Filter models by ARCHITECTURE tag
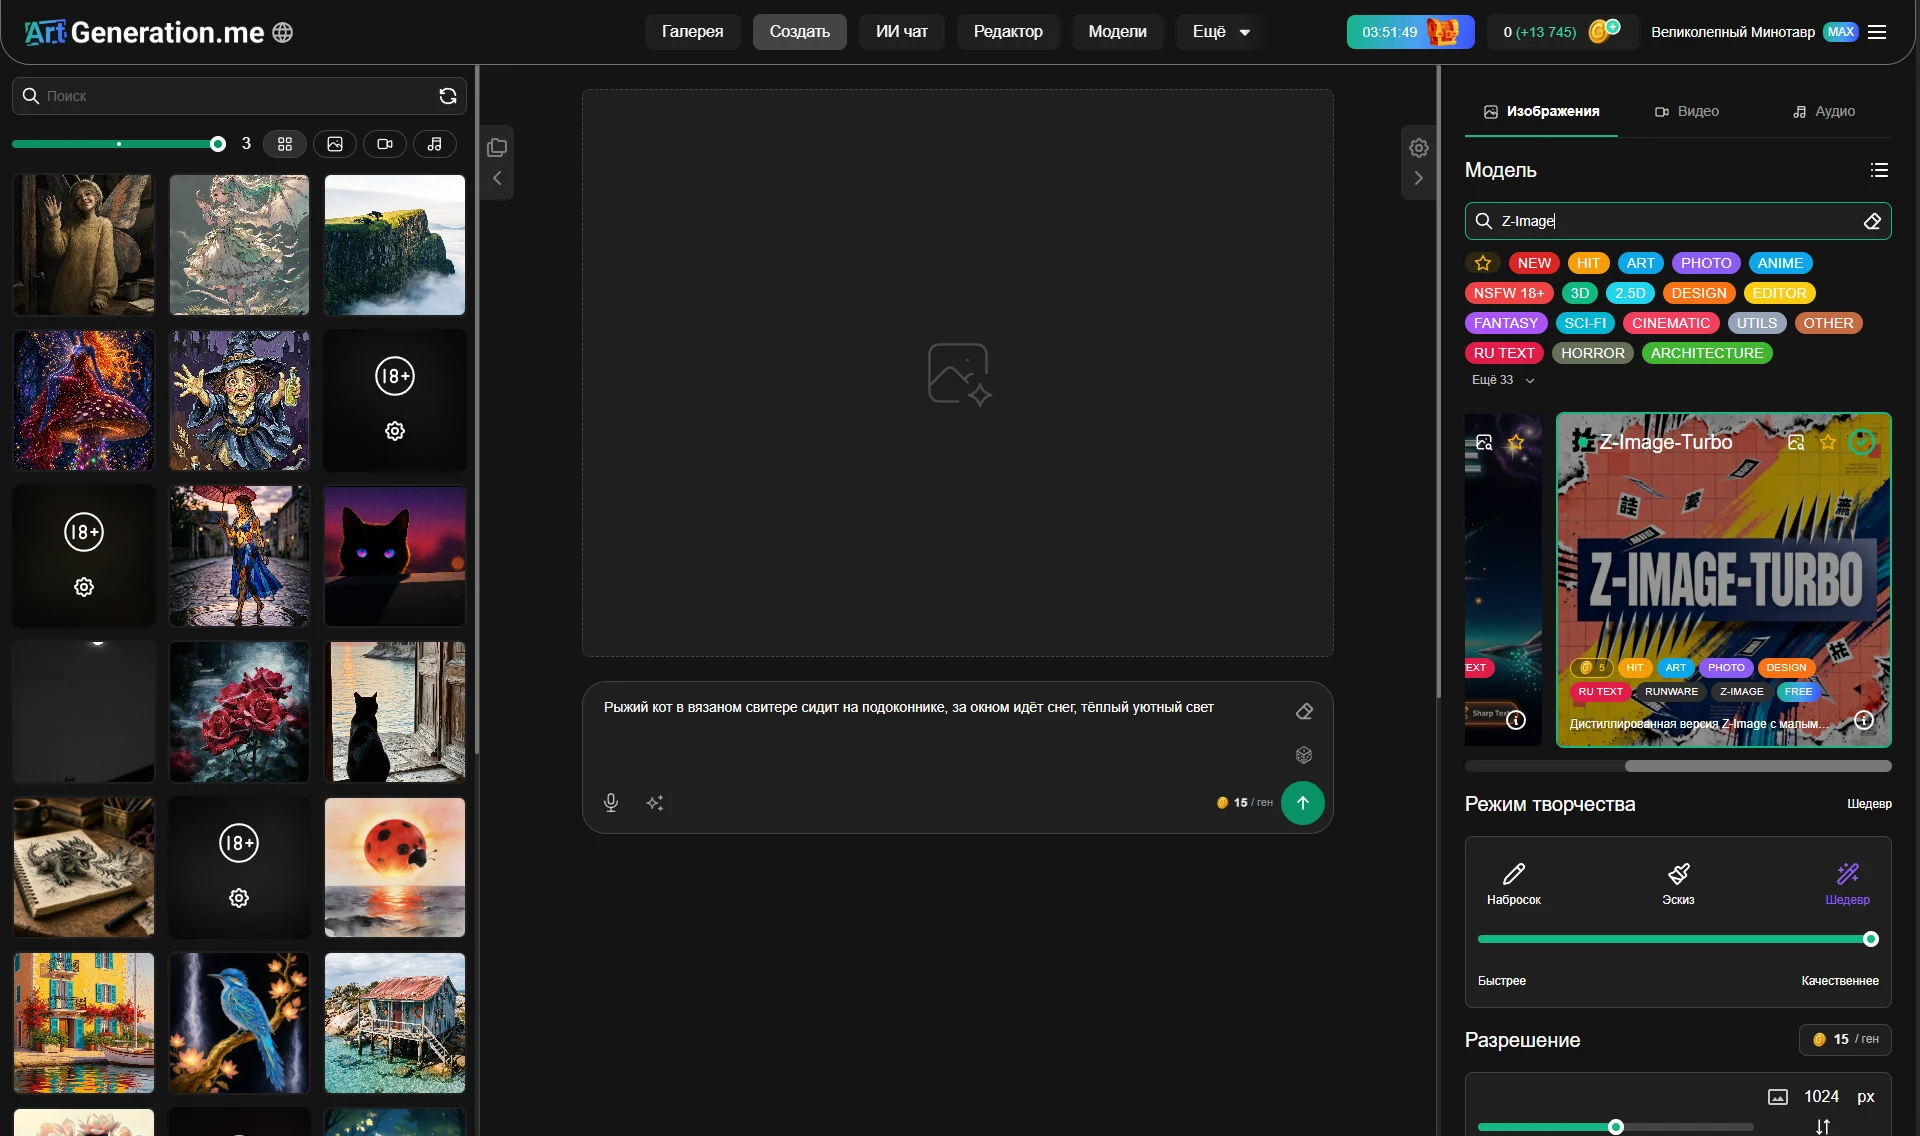This screenshot has height=1136, width=1920. click(1707, 353)
